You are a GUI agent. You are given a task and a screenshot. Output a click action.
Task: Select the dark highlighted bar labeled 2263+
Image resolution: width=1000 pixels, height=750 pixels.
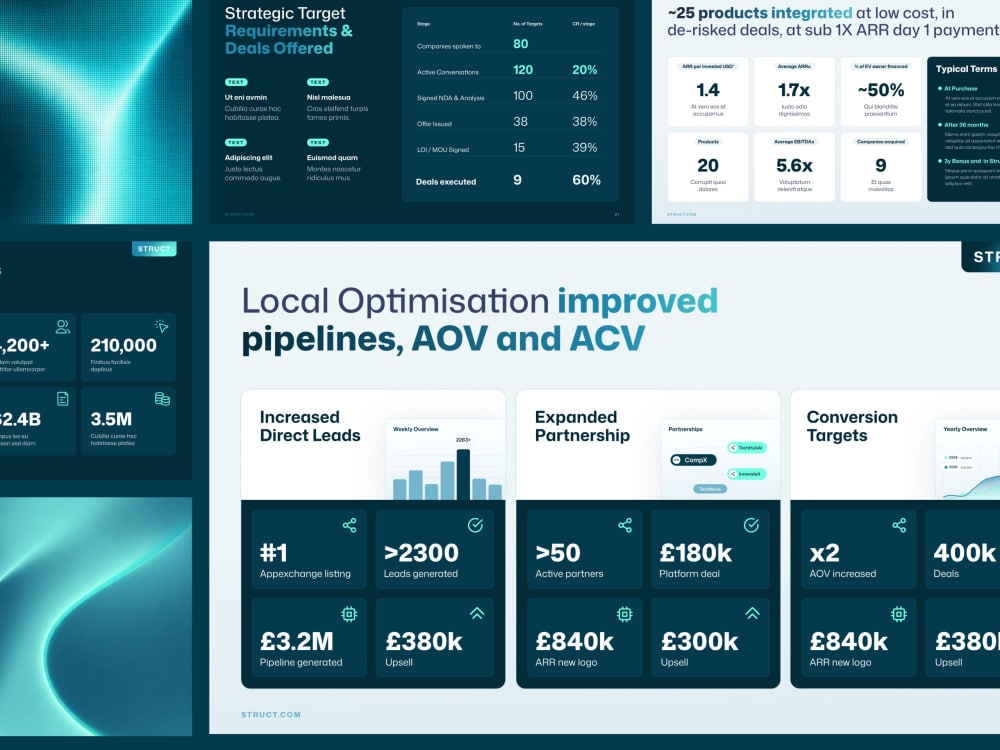click(x=464, y=474)
